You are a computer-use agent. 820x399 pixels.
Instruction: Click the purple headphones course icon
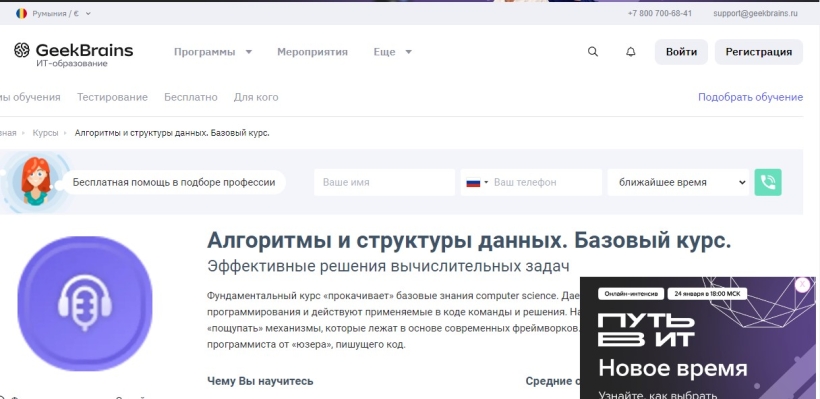click(85, 304)
